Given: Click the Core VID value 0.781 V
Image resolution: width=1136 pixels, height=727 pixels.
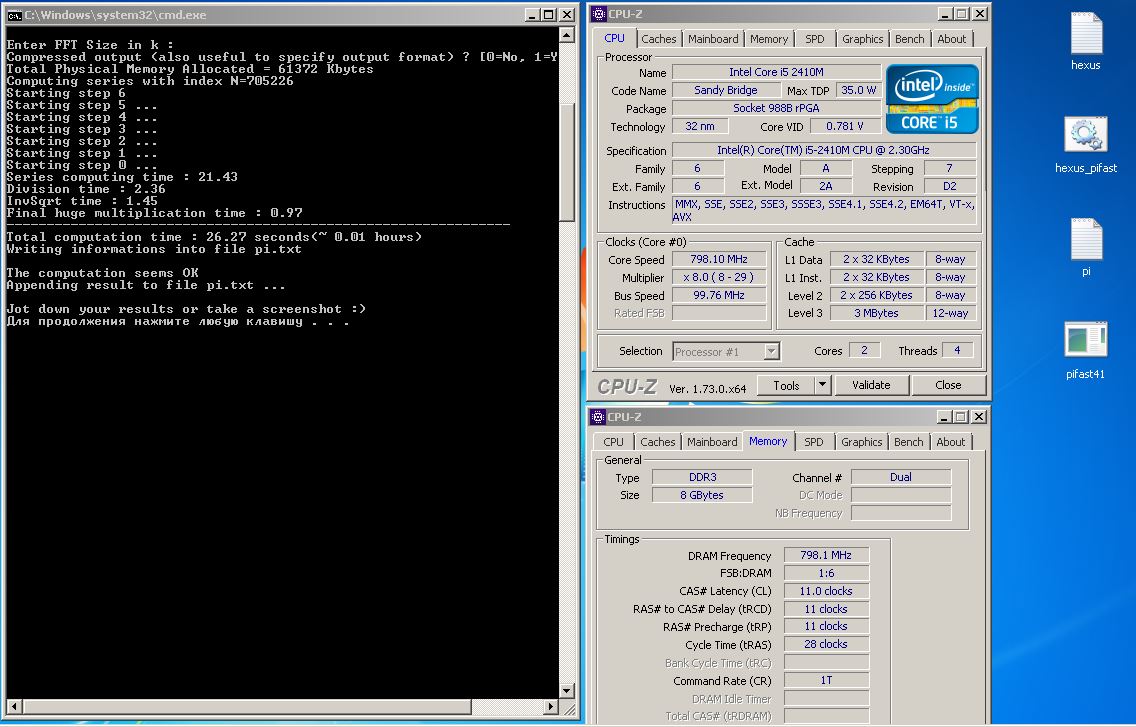Looking at the screenshot, I should pyautogui.click(x=844, y=126).
